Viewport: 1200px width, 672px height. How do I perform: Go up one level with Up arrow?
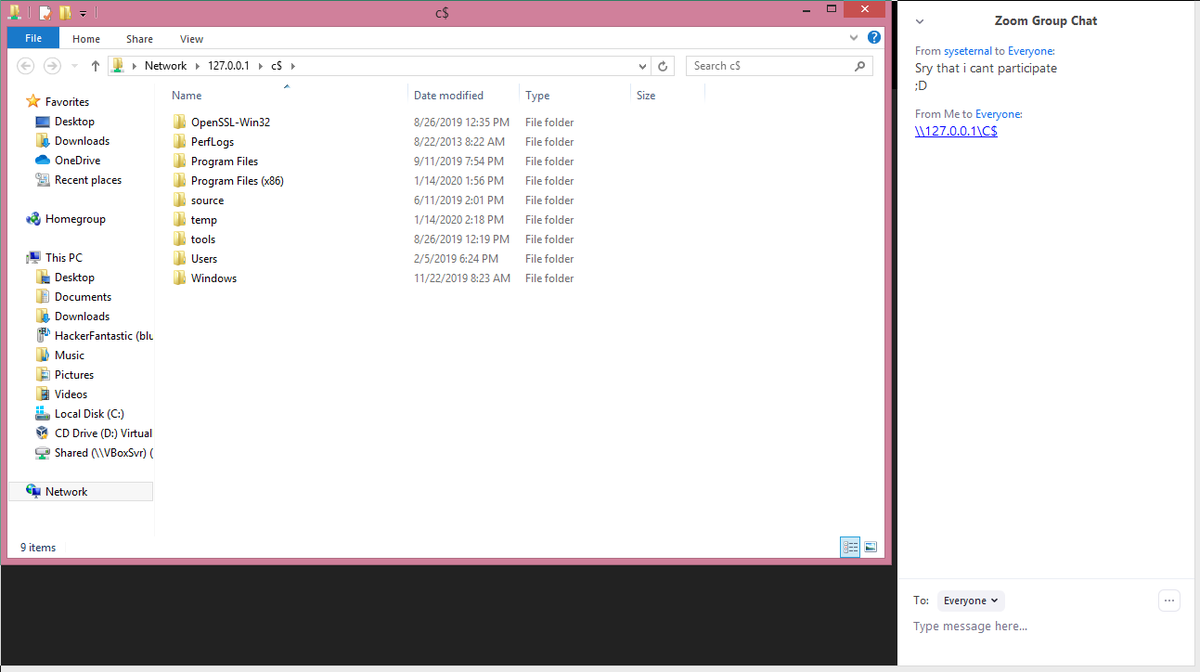coord(95,66)
